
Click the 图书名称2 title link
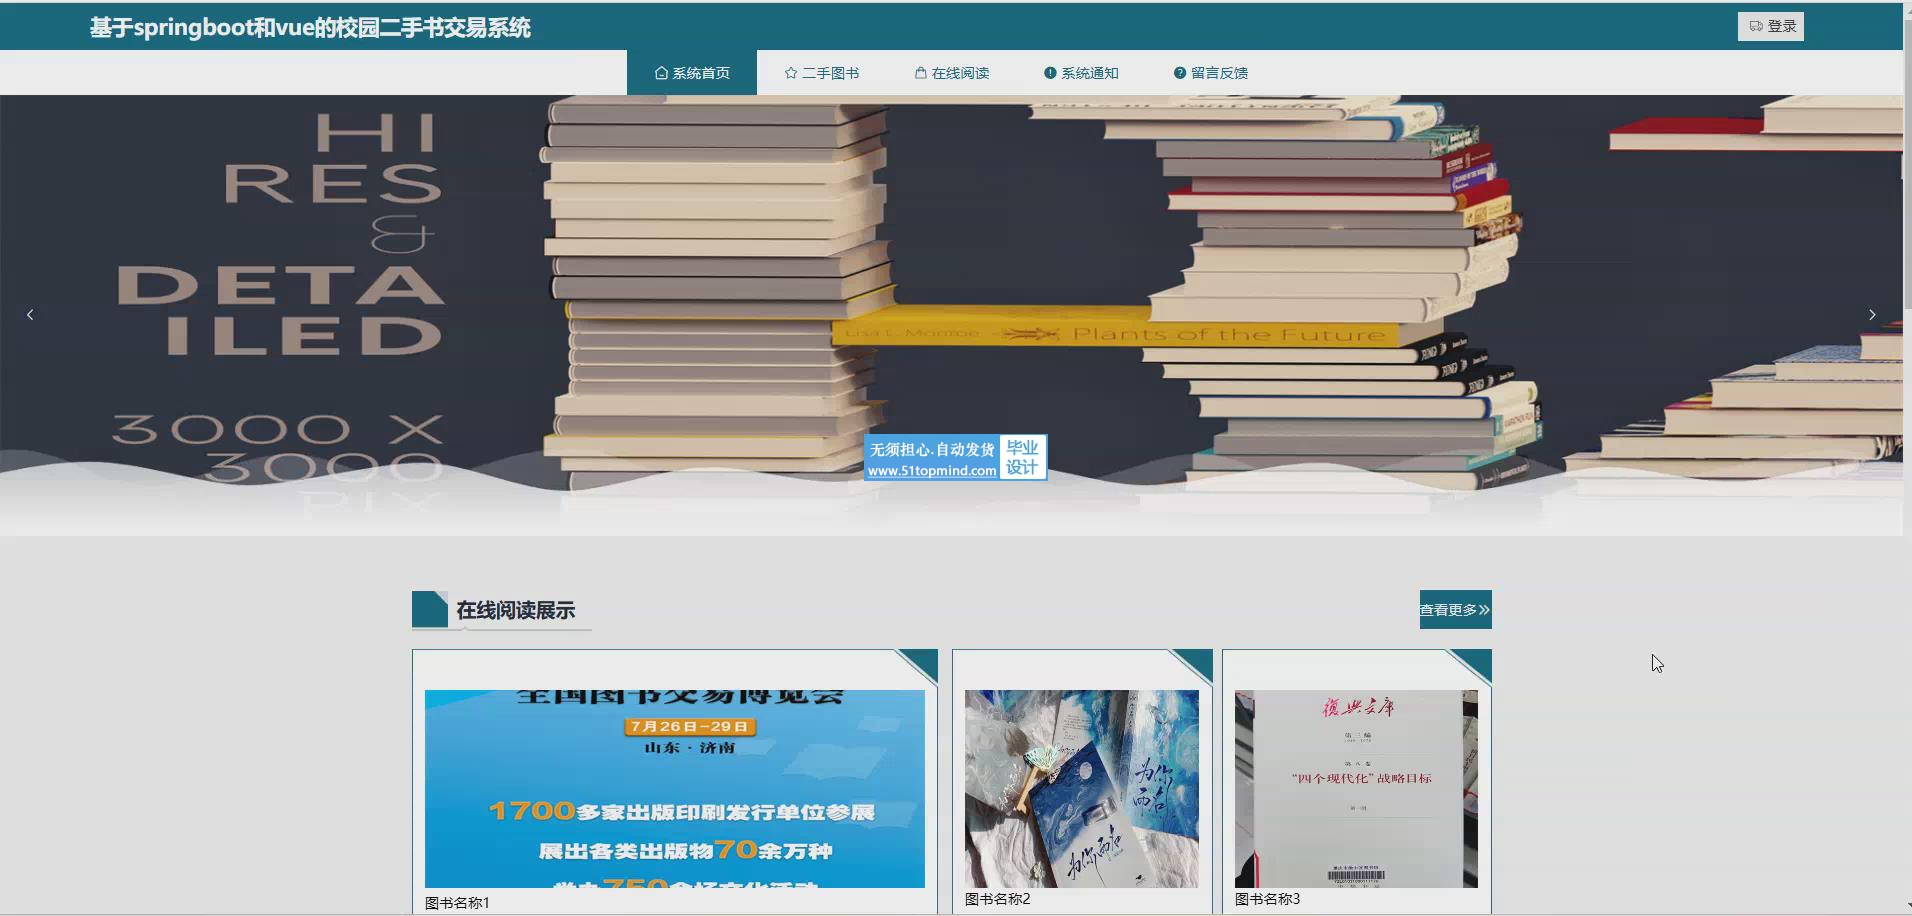(x=997, y=899)
